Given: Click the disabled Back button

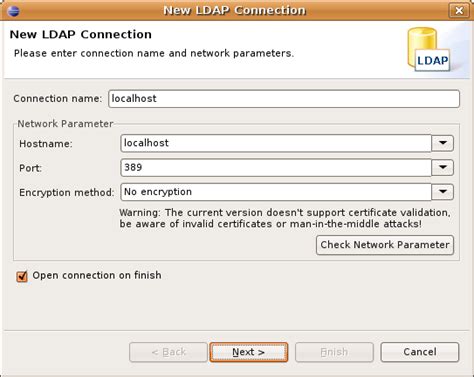Looking at the screenshot, I should tap(168, 352).
